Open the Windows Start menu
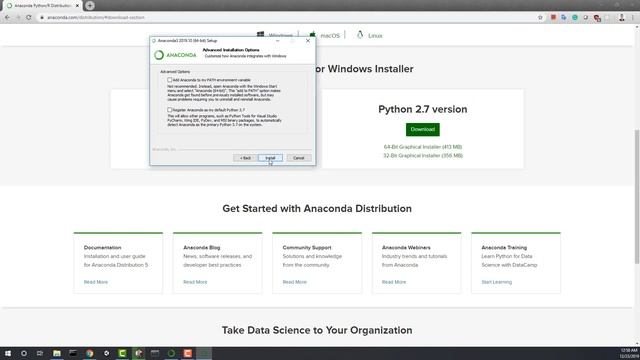Image resolution: width=640 pixels, height=360 pixels. point(8,353)
